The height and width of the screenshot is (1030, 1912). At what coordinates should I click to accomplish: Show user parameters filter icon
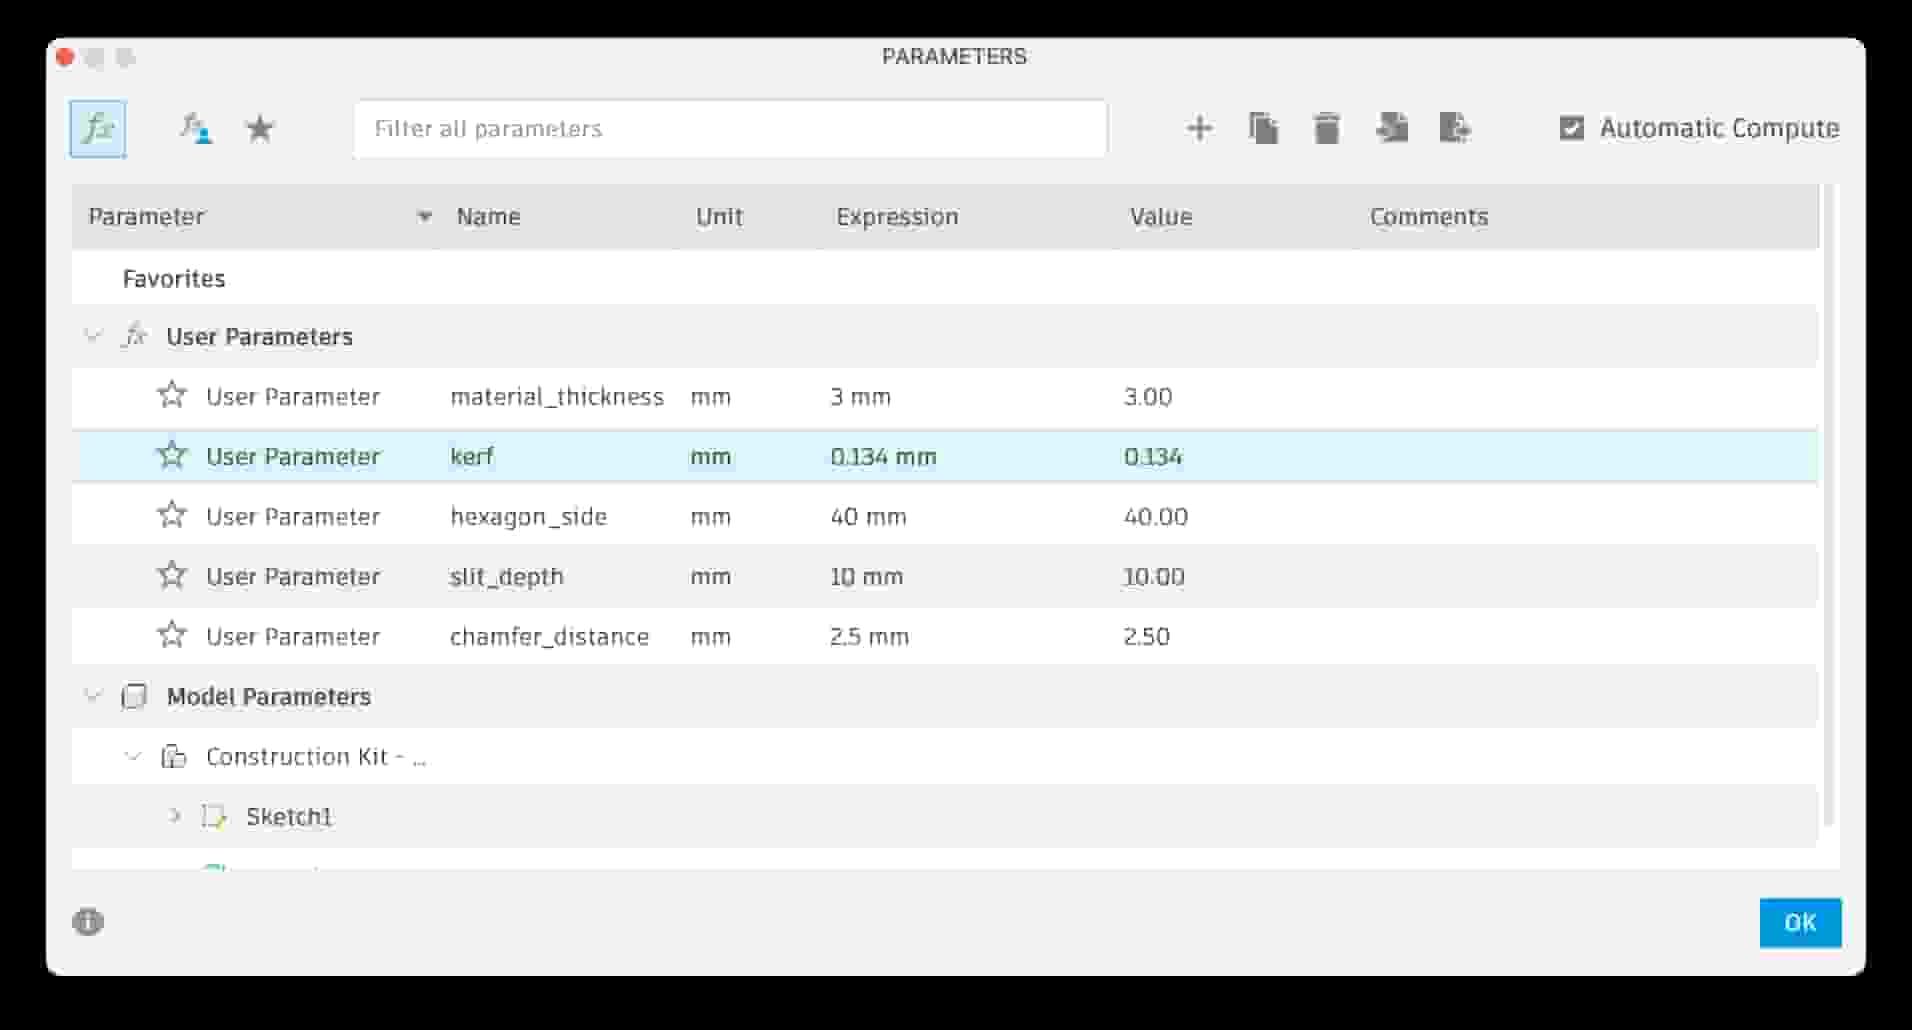coord(195,129)
